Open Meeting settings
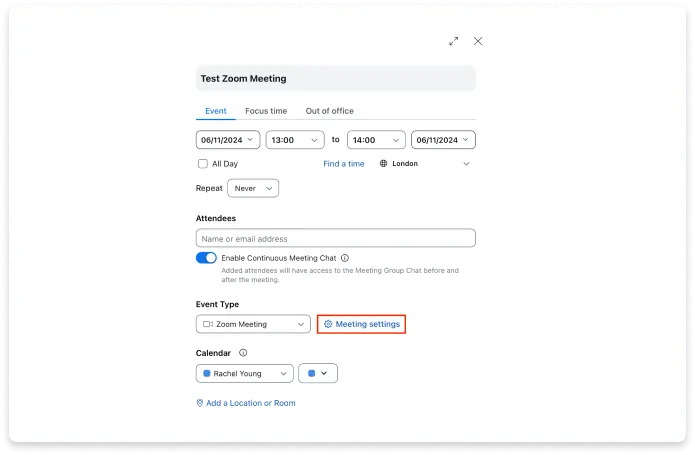This screenshot has width=695, height=455. click(x=361, y=324)
